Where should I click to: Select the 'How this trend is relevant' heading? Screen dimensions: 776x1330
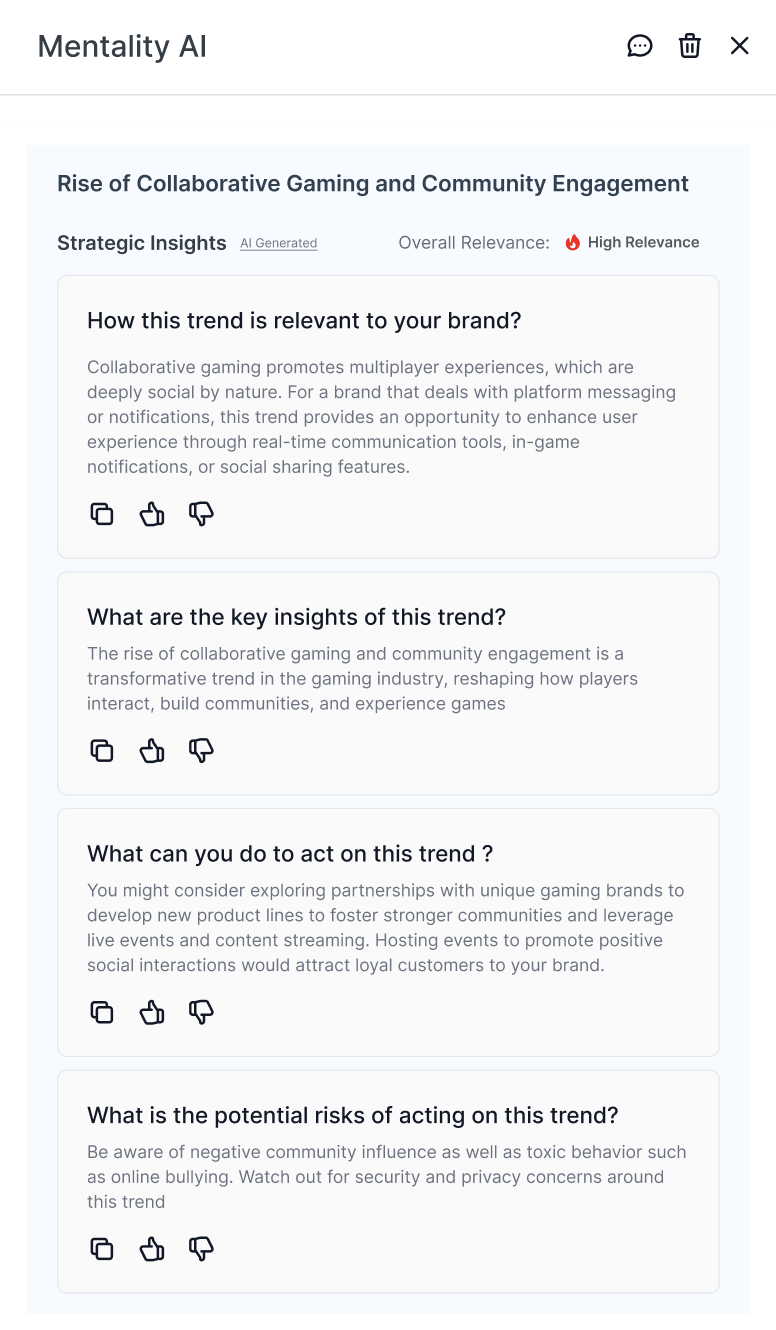(x=304, y=321)
